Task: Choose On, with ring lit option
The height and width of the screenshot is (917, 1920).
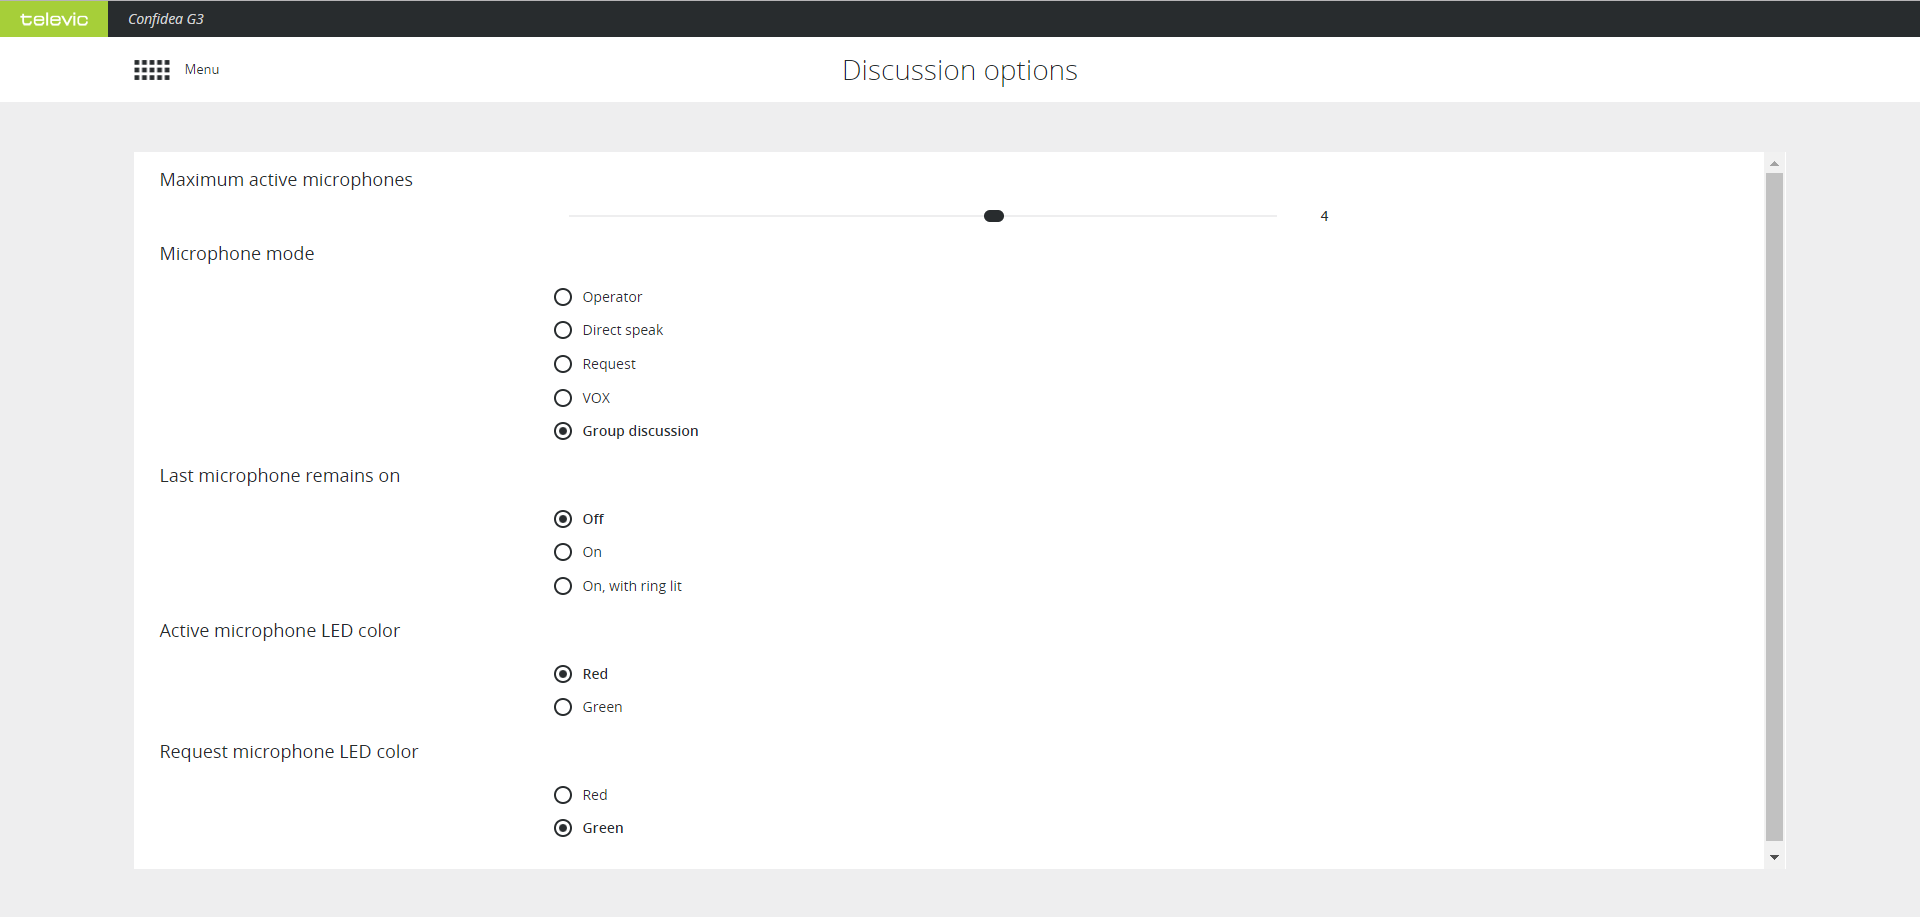Action: 563,586
